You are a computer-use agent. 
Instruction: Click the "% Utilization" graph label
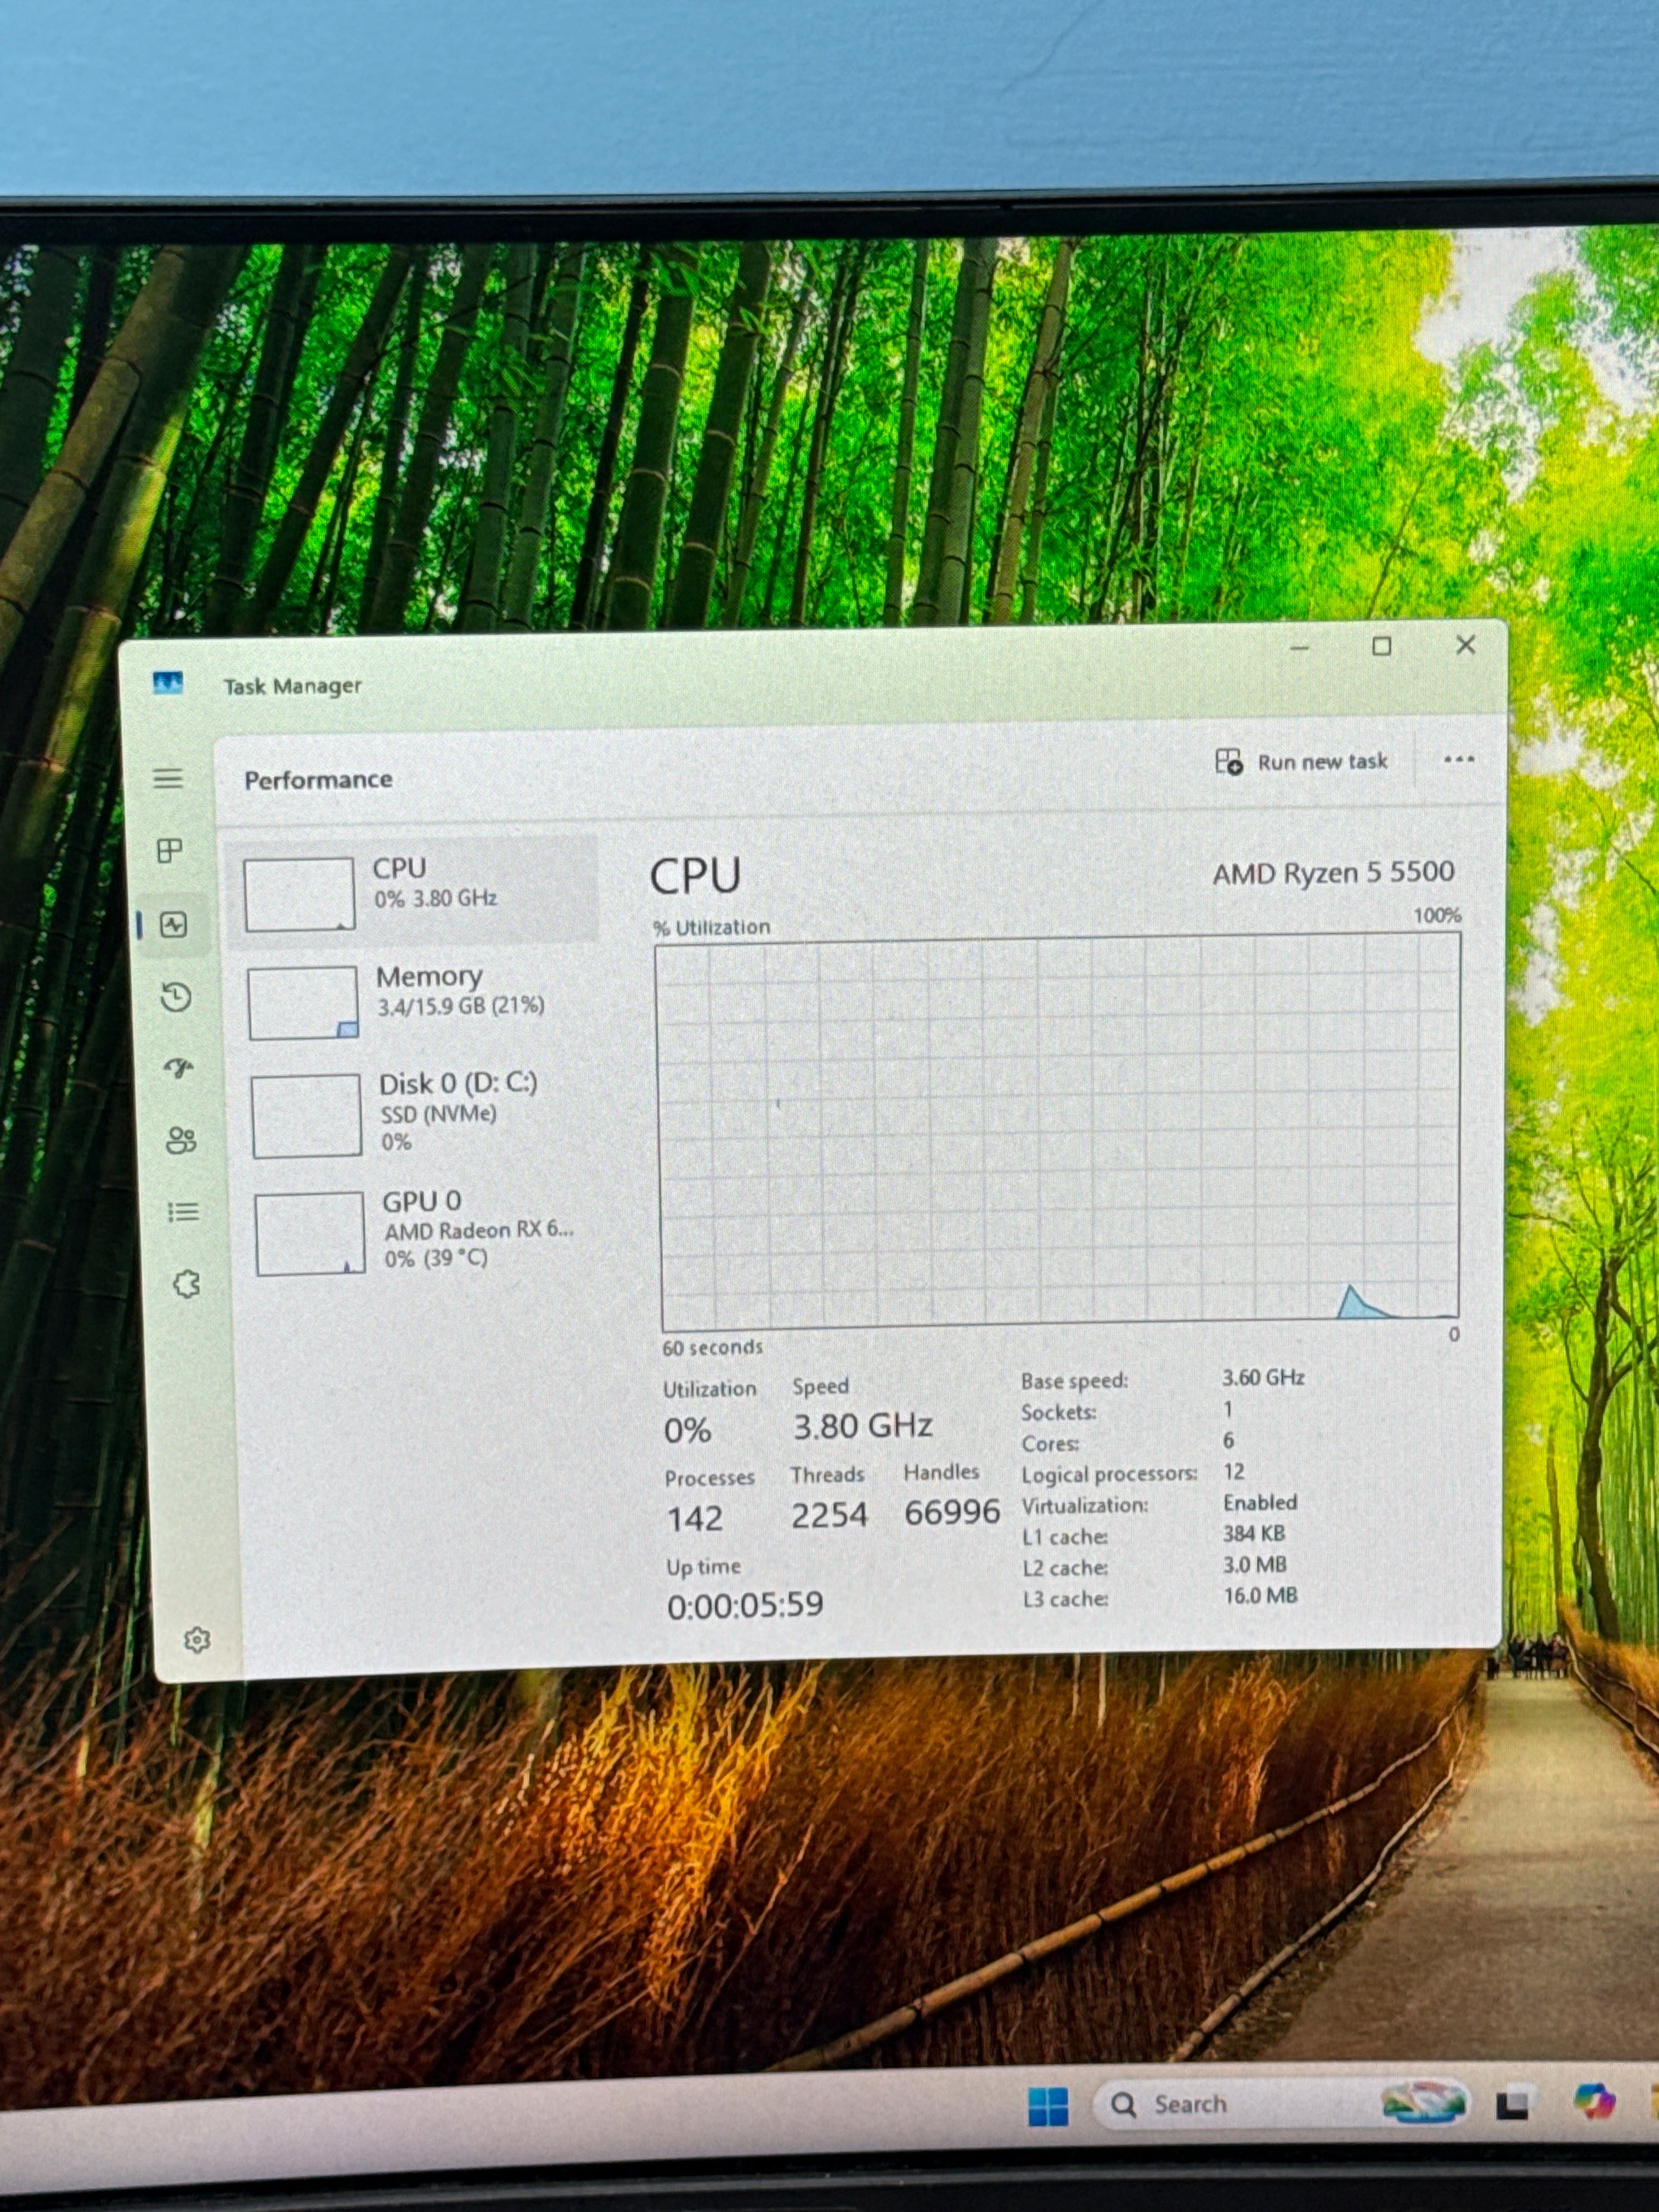tap(712, 927)
